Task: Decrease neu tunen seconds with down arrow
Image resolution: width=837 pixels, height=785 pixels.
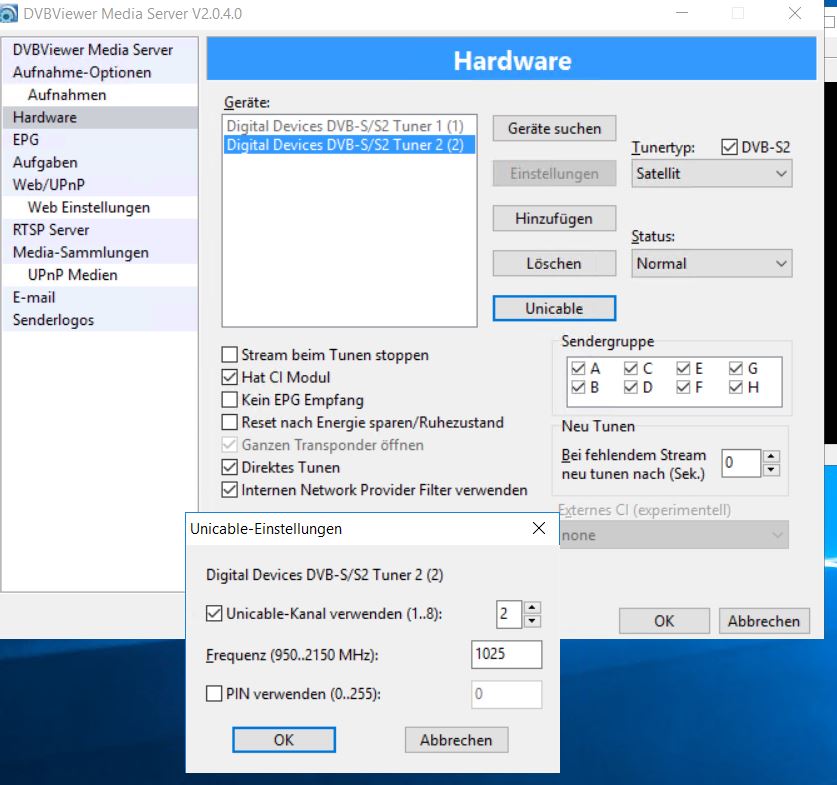Action: [x=771, y=470]
